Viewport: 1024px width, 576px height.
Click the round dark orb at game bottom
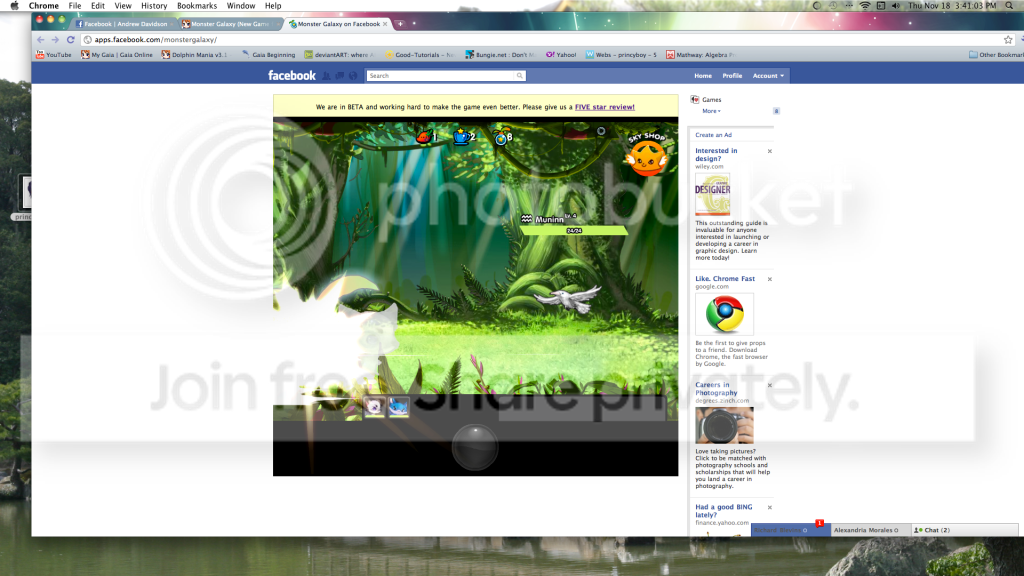[x=475, y=447]
